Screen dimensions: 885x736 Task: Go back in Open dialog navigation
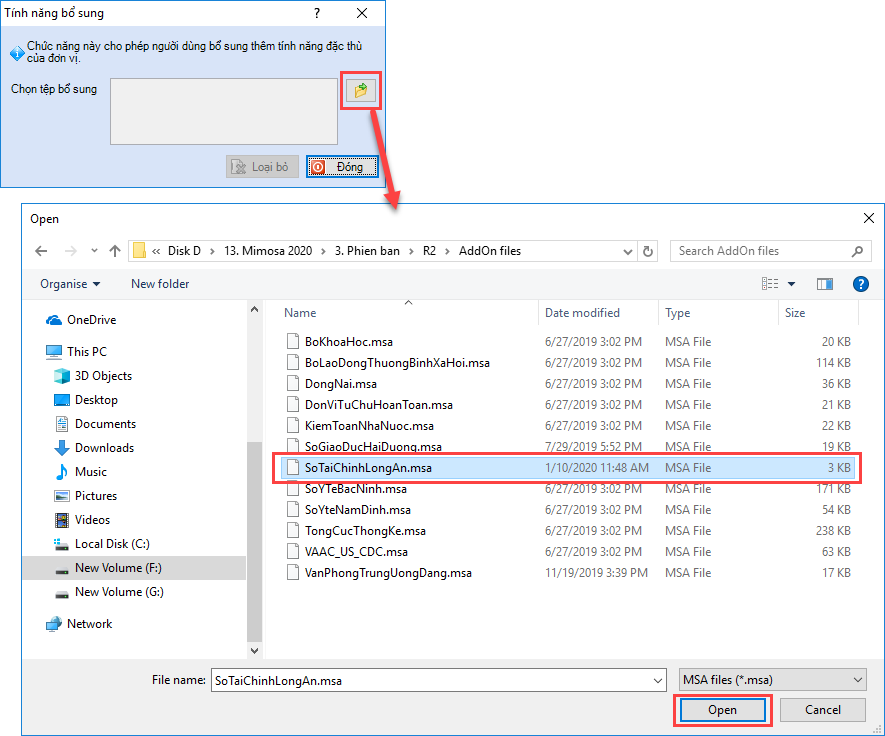(41, 251)
